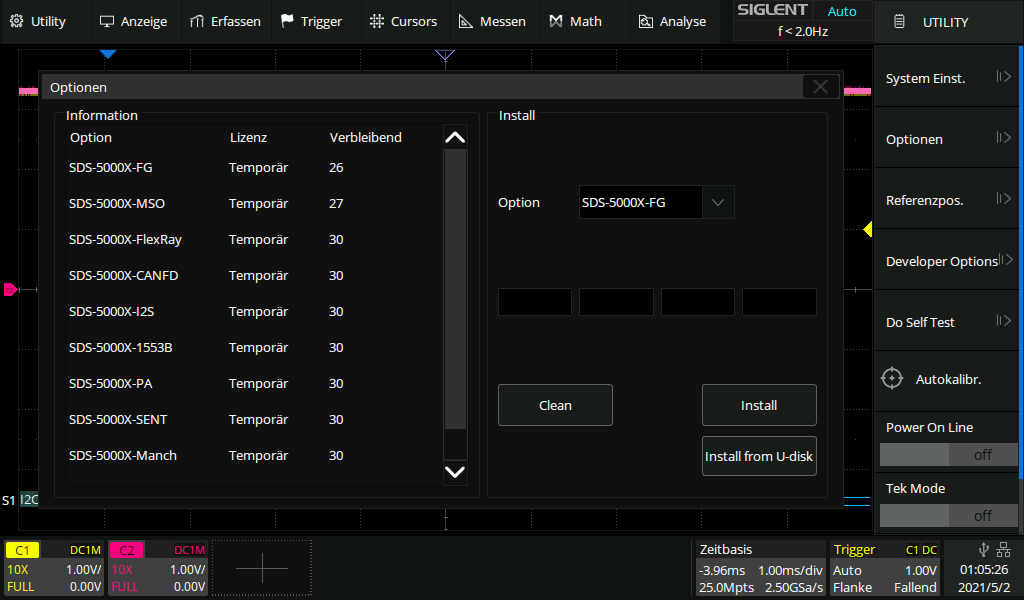Viewport: 1024px width, 600px height.
Task: Toggle Power On Line switch
Action: [x=949, y=454]
